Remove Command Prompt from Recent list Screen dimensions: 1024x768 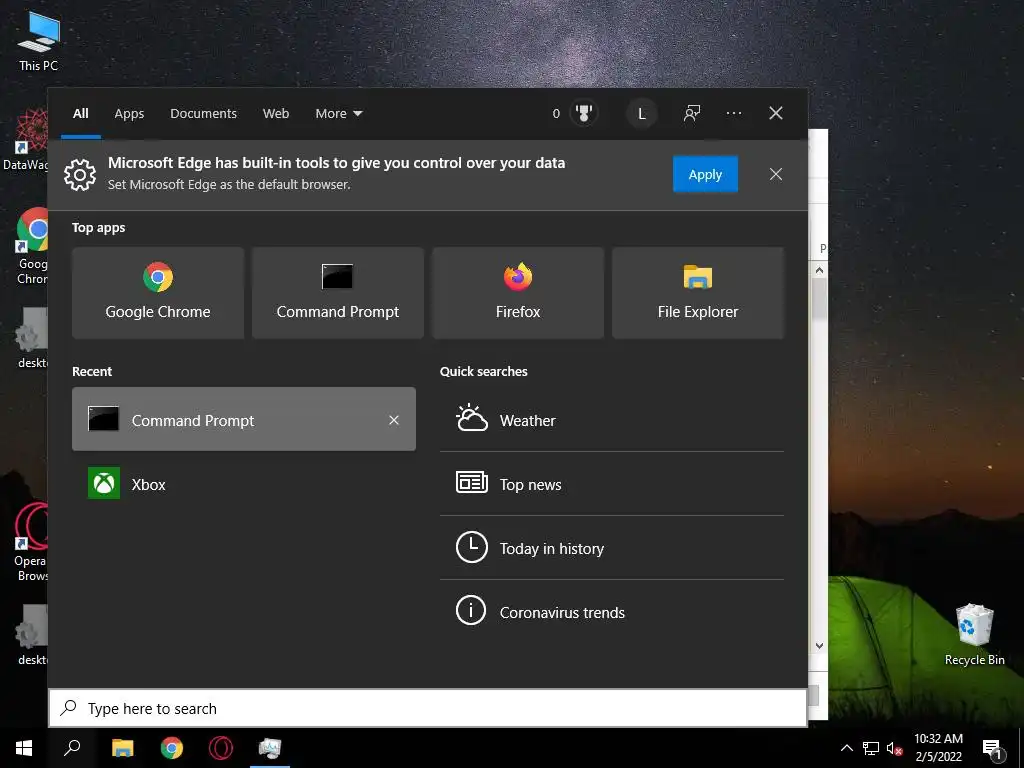click(394, 420)
